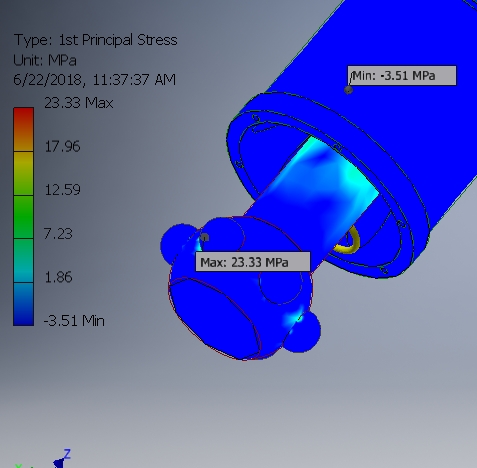477x468 pixels.
Task: Click the 'Type: 1st Principal Stress' text
Action: coord(95,40)
